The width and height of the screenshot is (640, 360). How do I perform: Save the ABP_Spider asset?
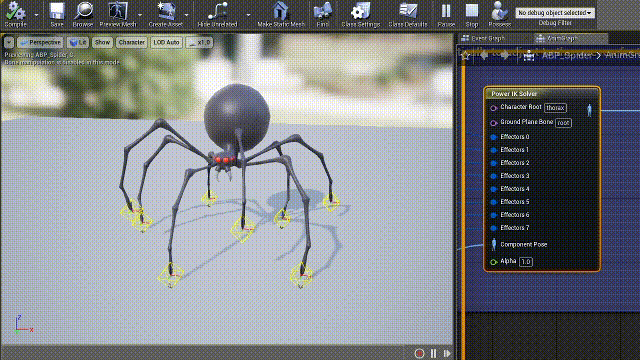click(x=57, y=14)
